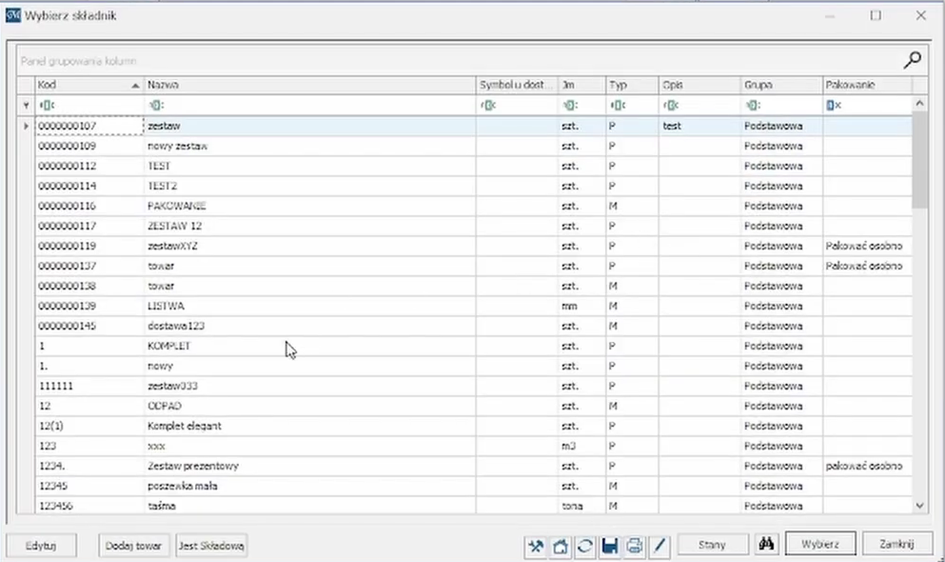Open search with the magnifying glass icon
The image size is (945, 562).
coord(912,60)
